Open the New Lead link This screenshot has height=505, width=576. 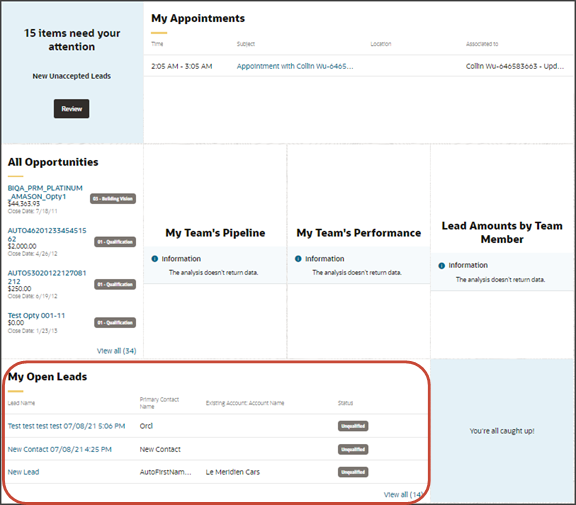coord(24,472)
